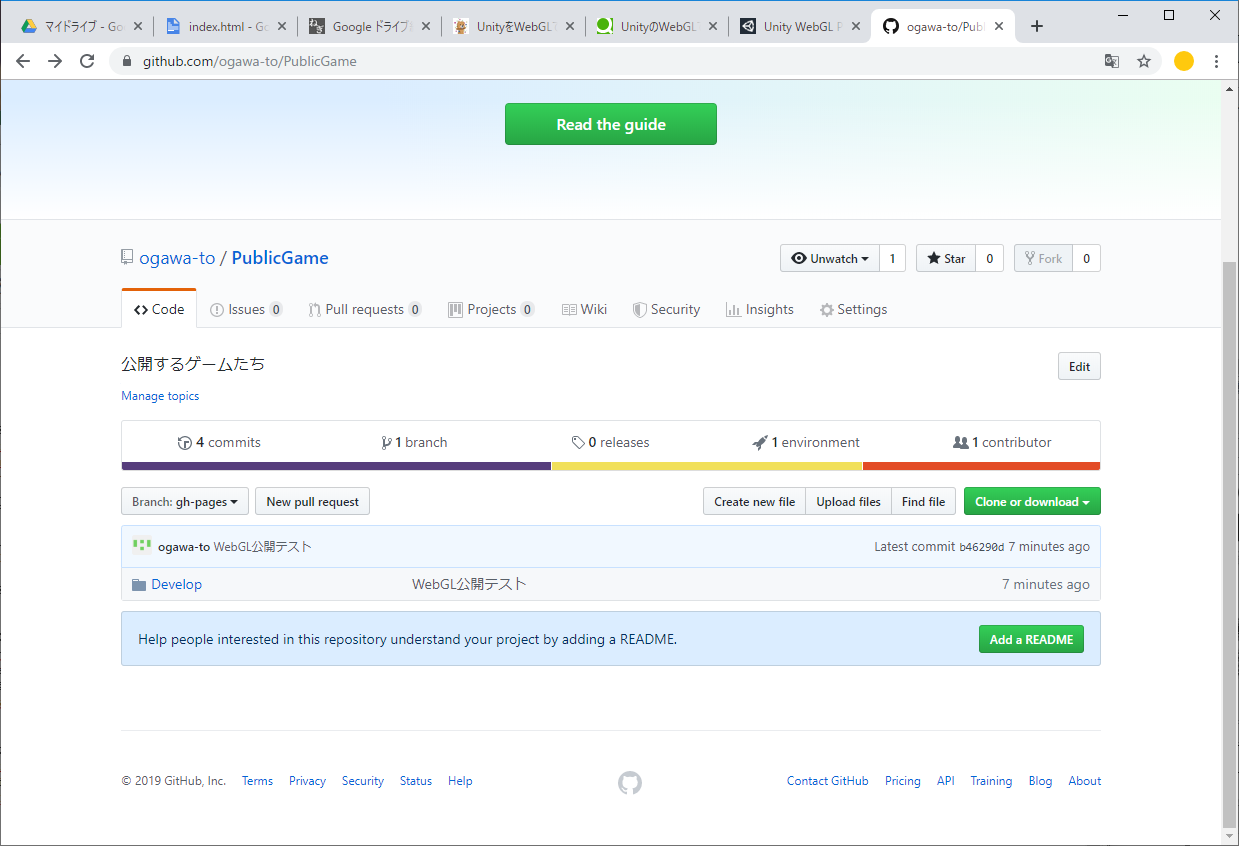Screen dimensions: 1239x846
Task: Click the address bar URL
Action: [x=250, y=61]
